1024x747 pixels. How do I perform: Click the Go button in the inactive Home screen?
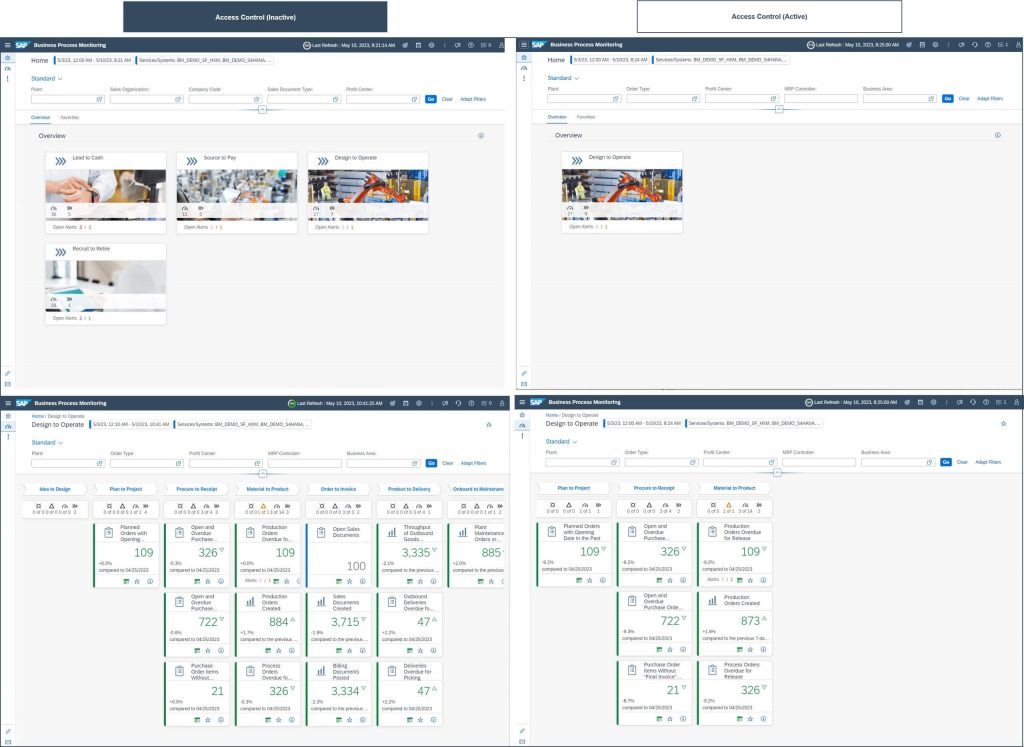click(431, 99)
